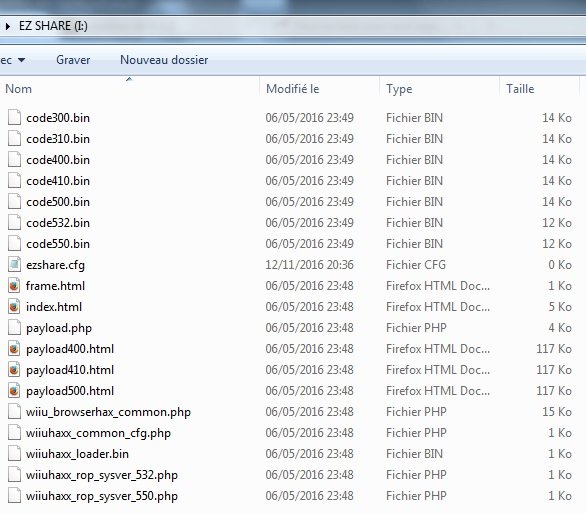Click the Firefox HTML Doc type of index.html
The image size is (586, 514).
tap(438, 307)
